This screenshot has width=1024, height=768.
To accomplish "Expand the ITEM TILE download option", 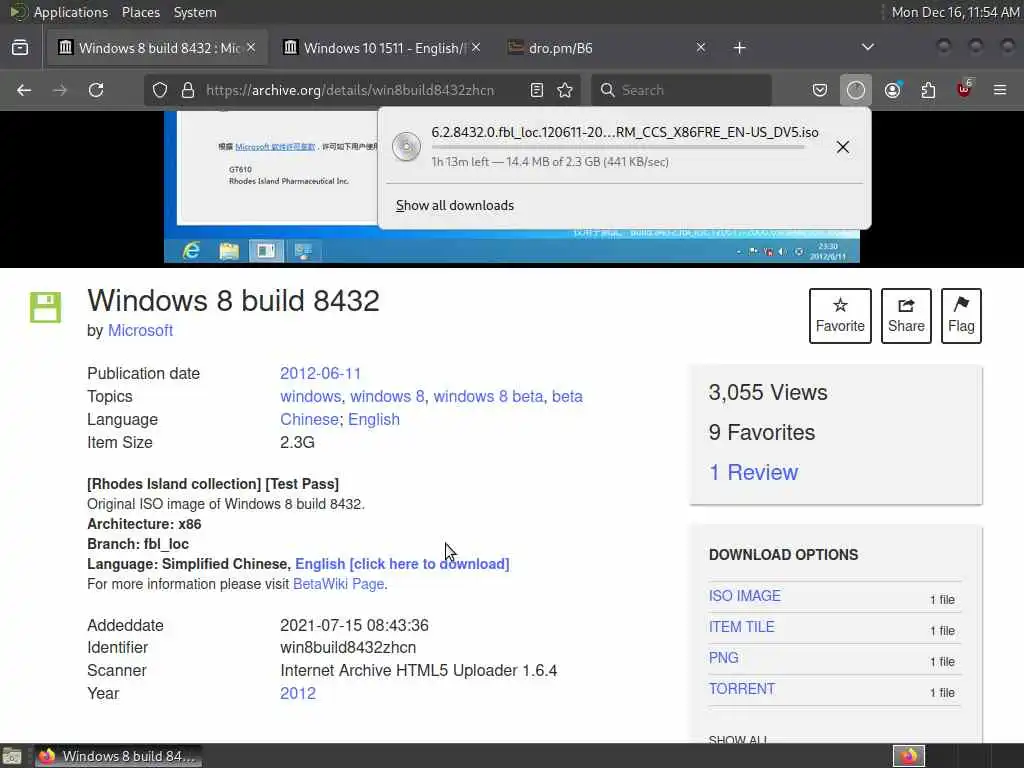I will point(741,627).
